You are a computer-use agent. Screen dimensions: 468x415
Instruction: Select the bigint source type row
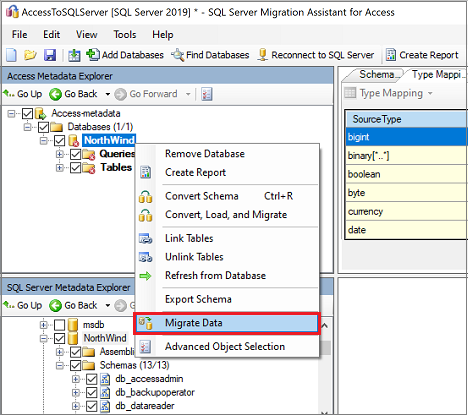[x=406, y=137]
